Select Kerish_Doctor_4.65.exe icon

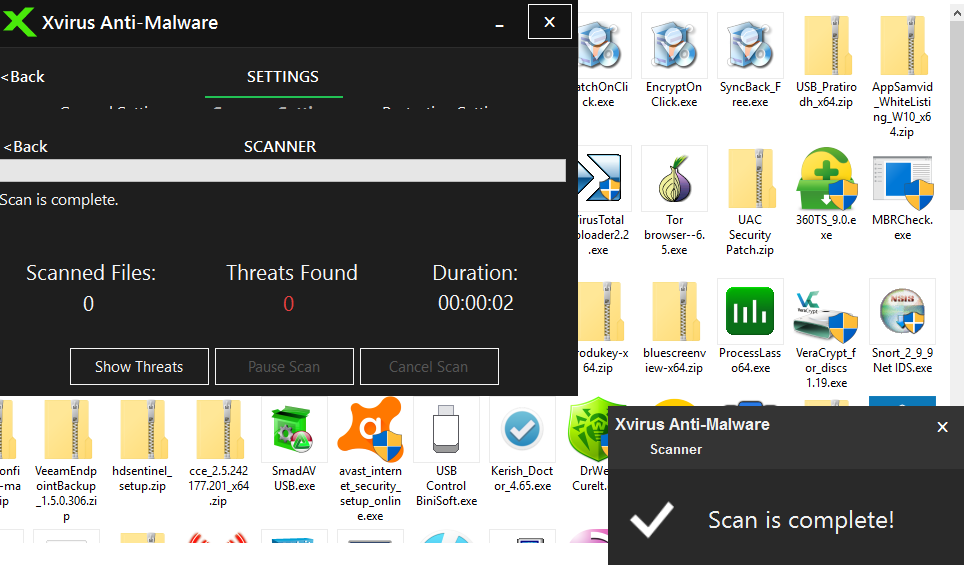(522, 429)
